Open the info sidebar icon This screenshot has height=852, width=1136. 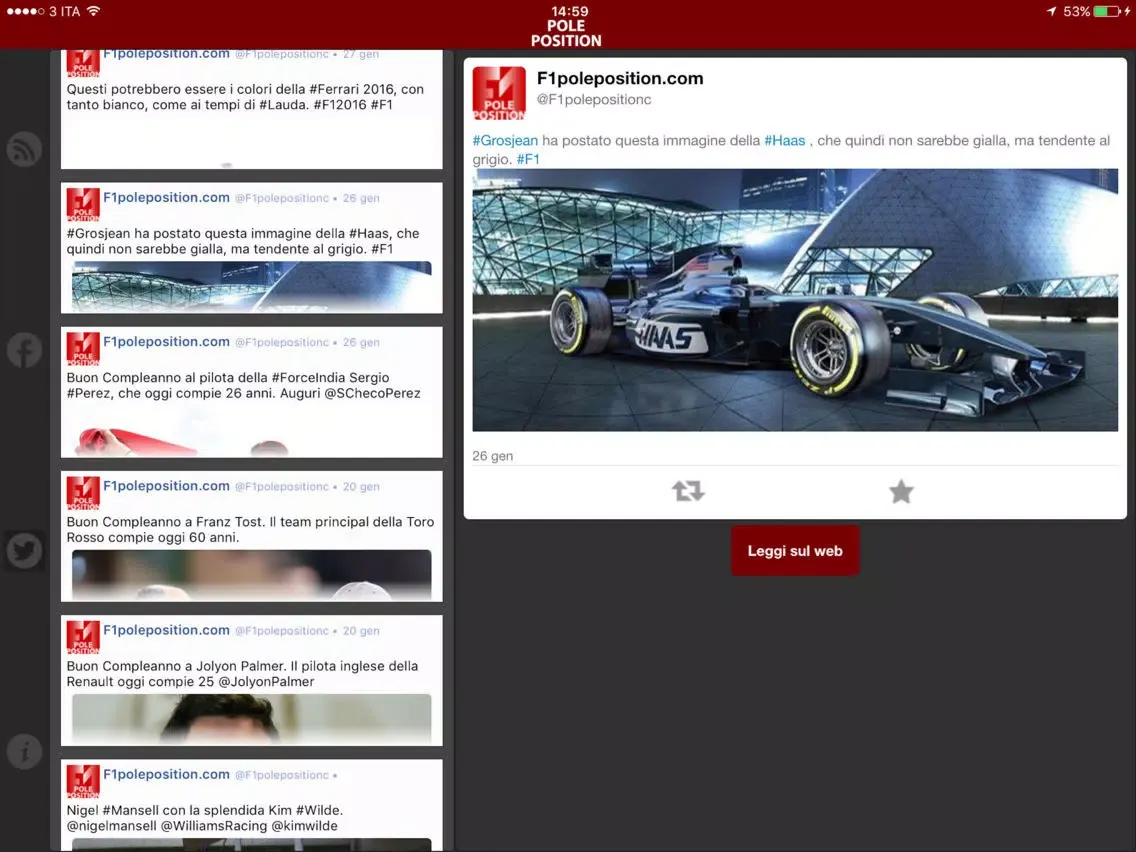(x=24, y=751)
